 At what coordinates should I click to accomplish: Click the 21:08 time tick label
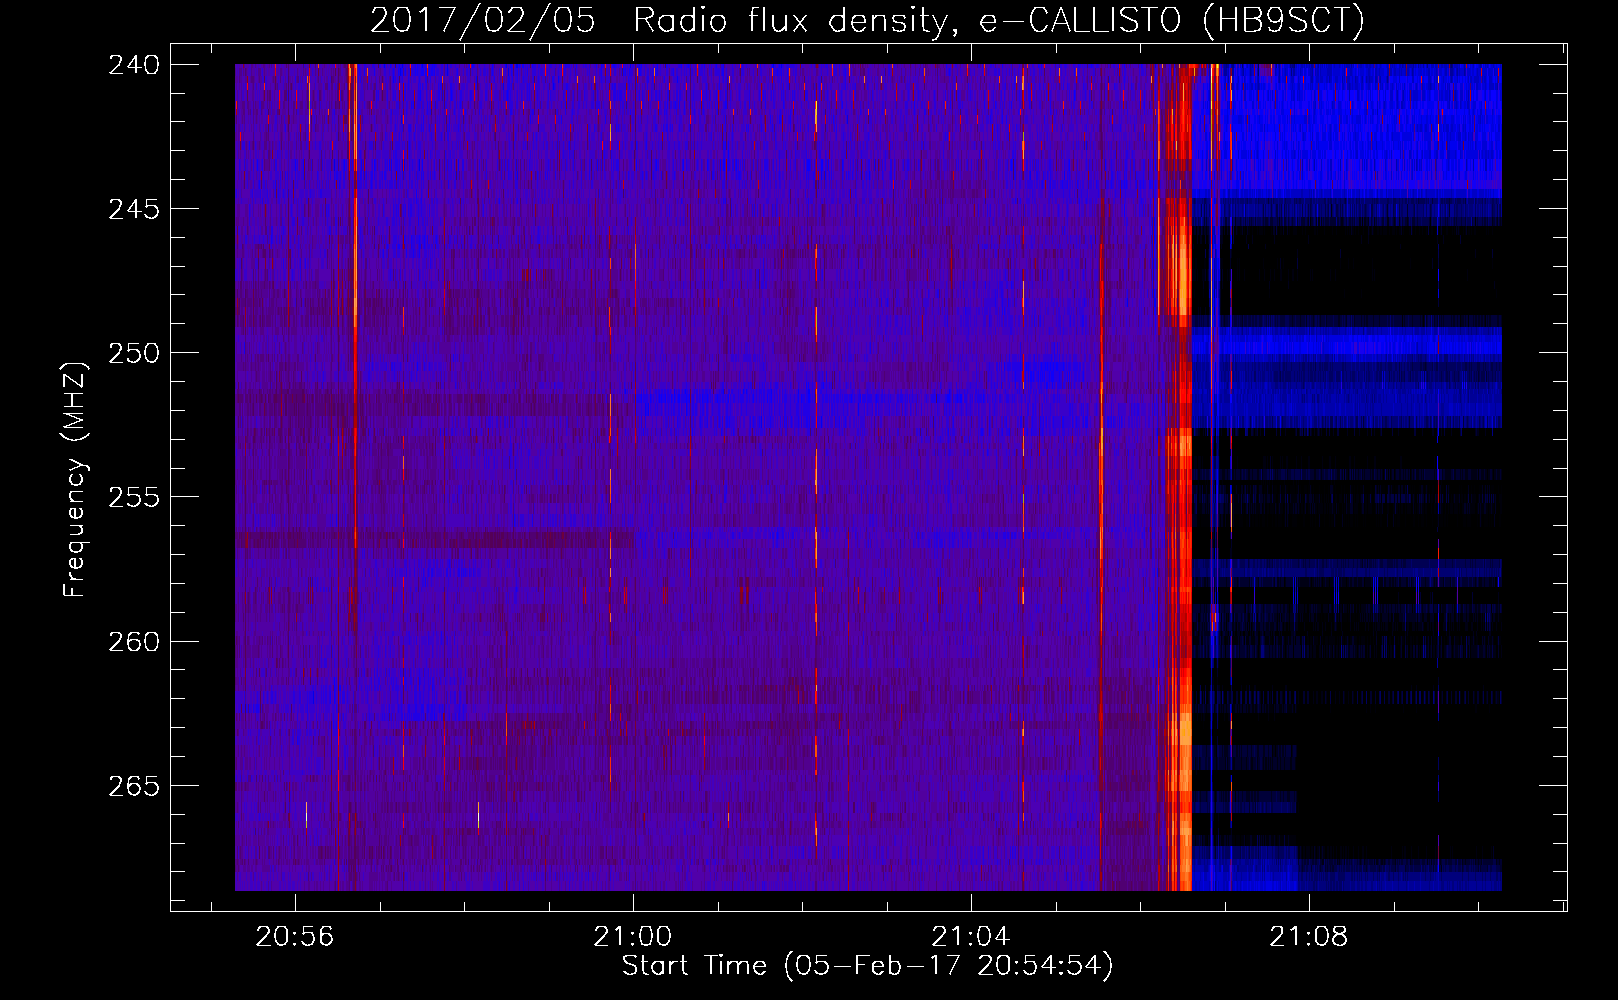1309,937
